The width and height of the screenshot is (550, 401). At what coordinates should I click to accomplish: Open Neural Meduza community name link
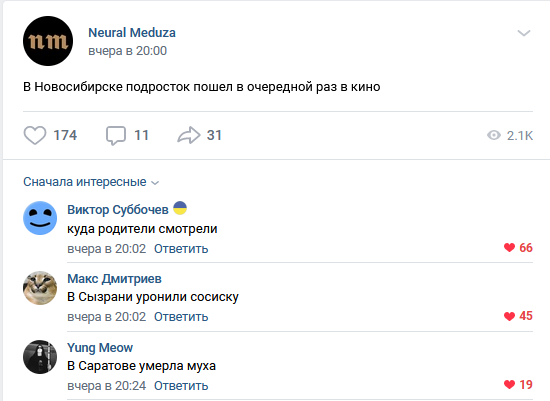132,33
